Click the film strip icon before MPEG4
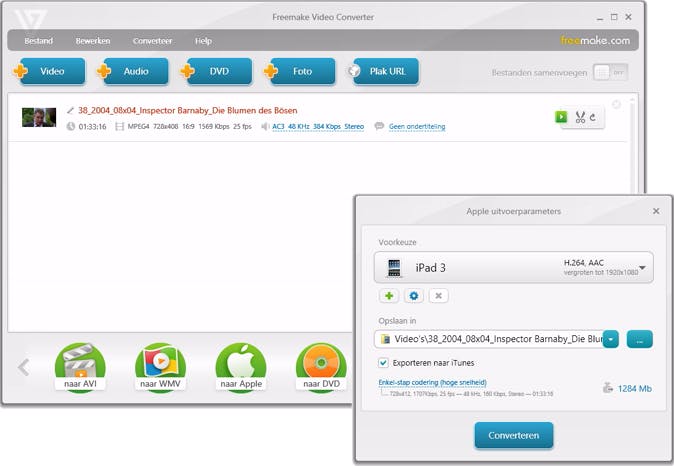Screen dimensions: 674x466 click(119, 126)
